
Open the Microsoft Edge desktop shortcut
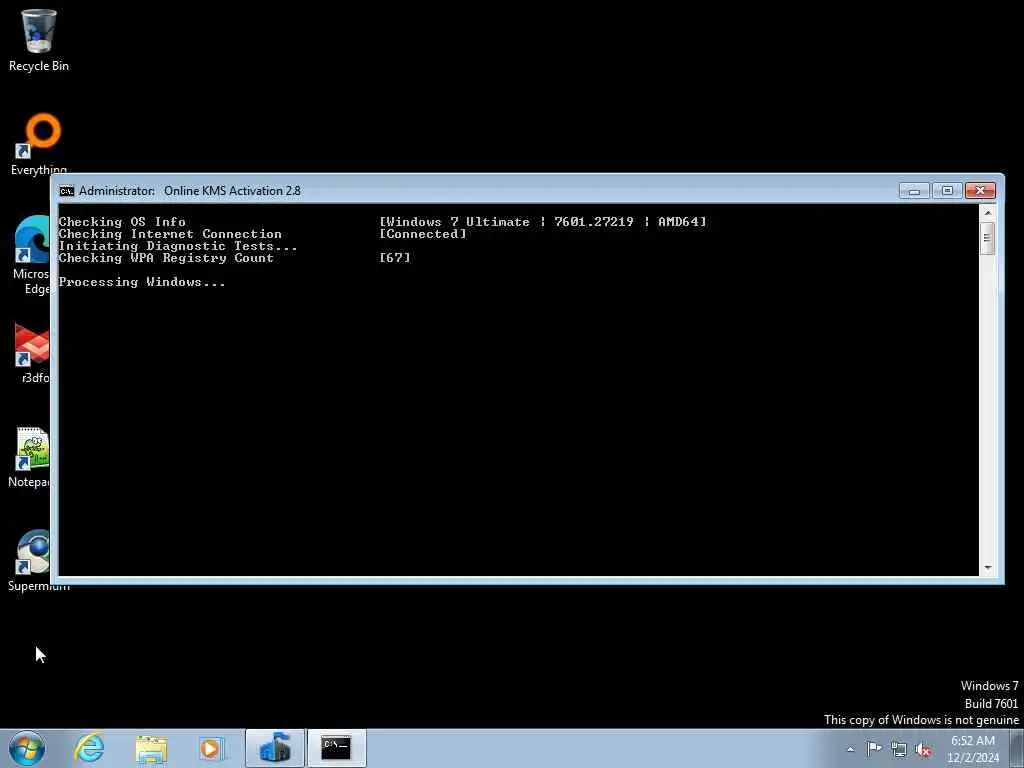coord(31,255)
